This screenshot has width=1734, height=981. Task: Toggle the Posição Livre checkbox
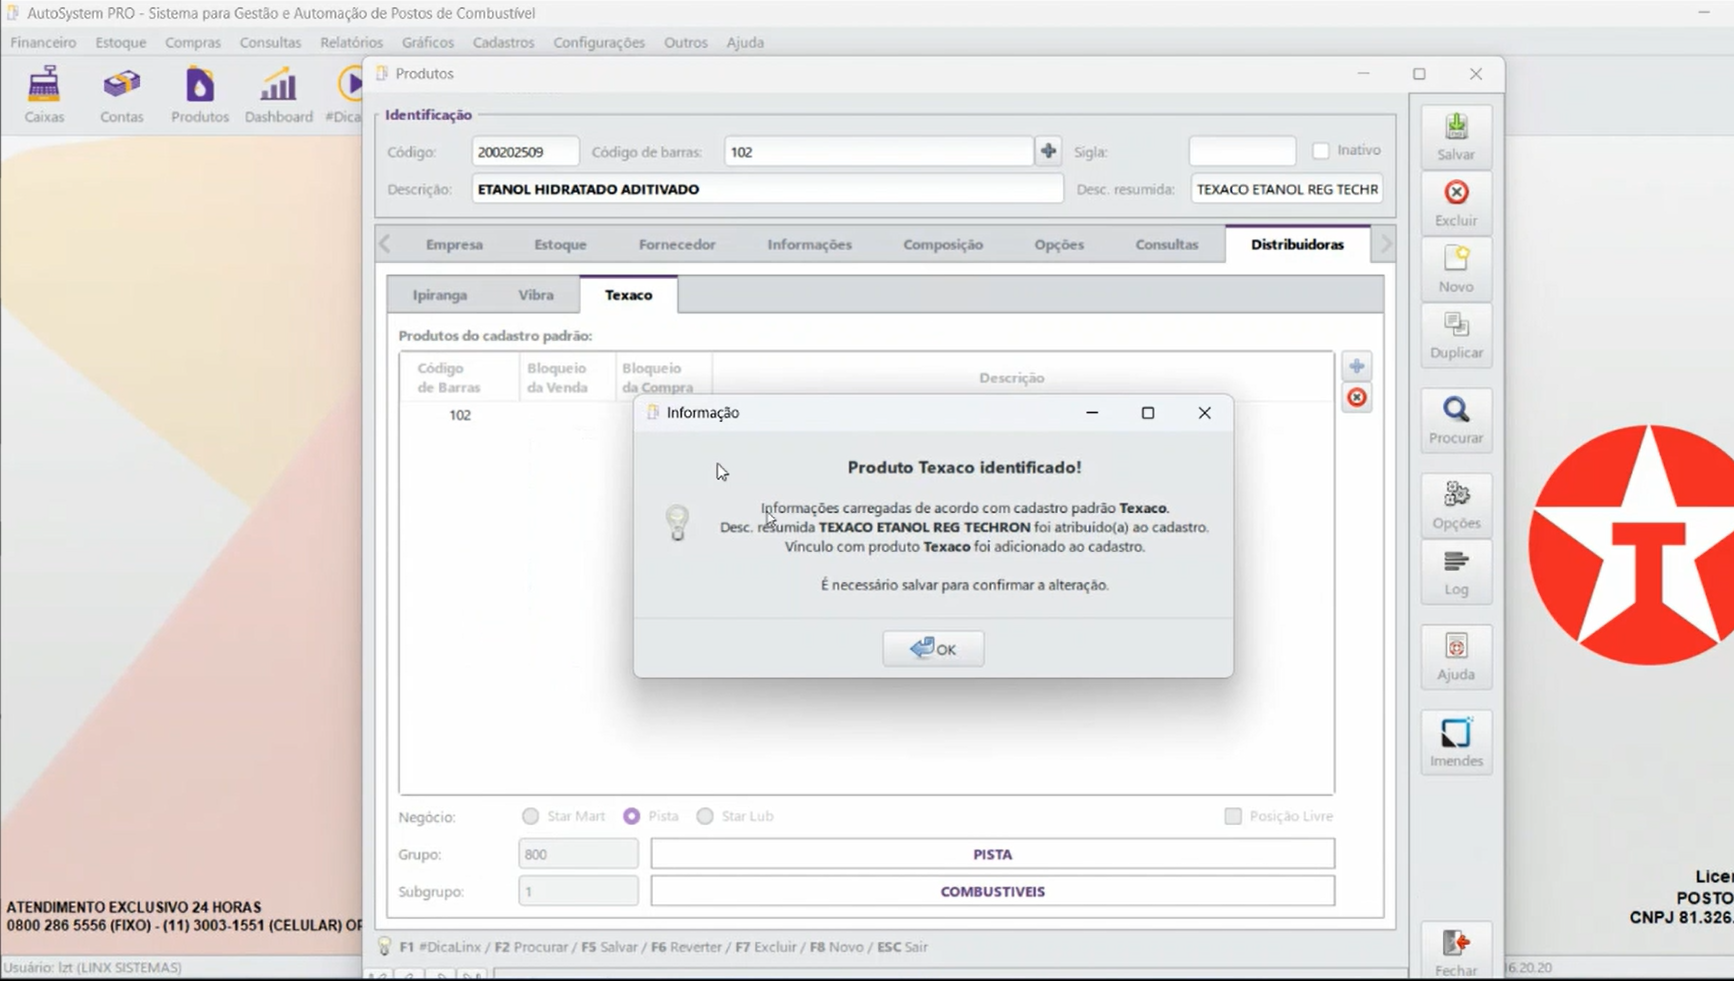(x=1233, y=816)
